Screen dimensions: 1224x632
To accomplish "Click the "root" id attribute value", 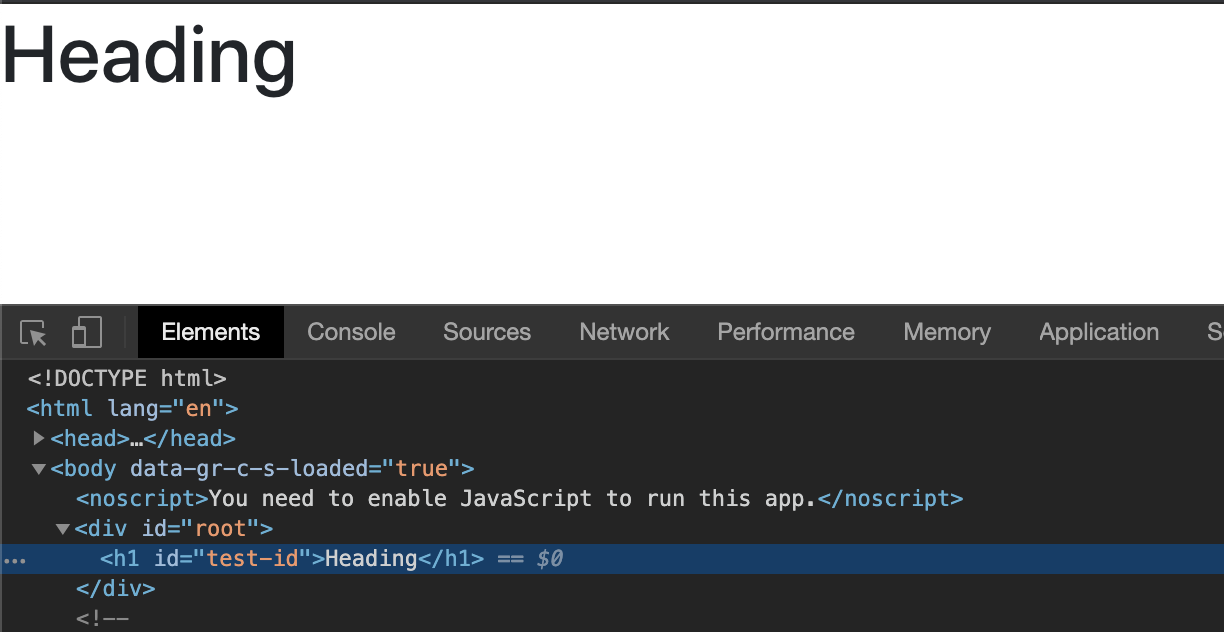I will pyautogui.click(x=221, y=528).
